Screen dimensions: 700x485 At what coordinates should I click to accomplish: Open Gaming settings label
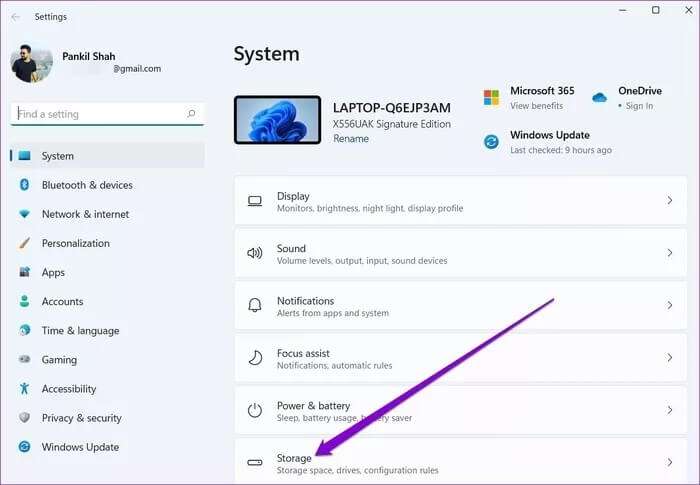[x=59, y=360]
